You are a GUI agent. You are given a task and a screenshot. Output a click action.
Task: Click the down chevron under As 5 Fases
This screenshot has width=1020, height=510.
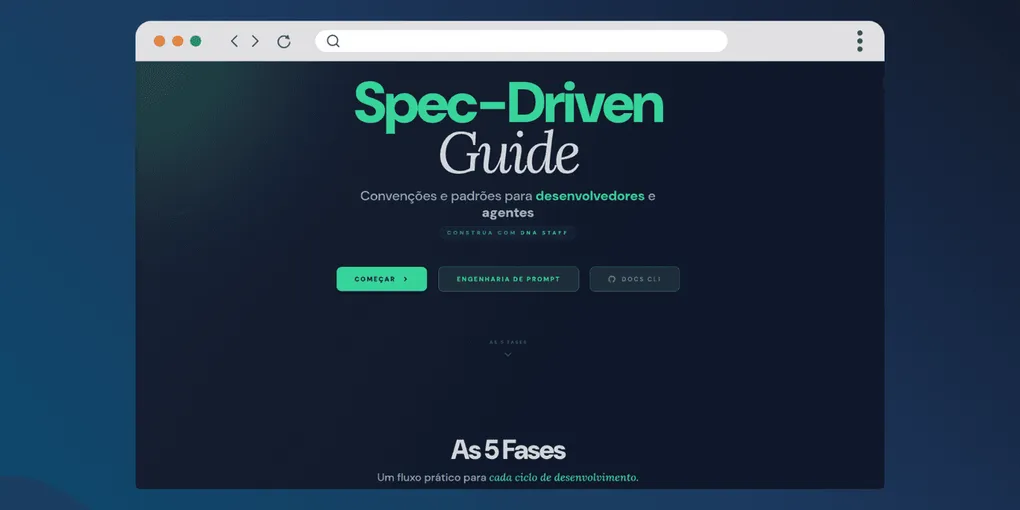click(x=508, y=355)
